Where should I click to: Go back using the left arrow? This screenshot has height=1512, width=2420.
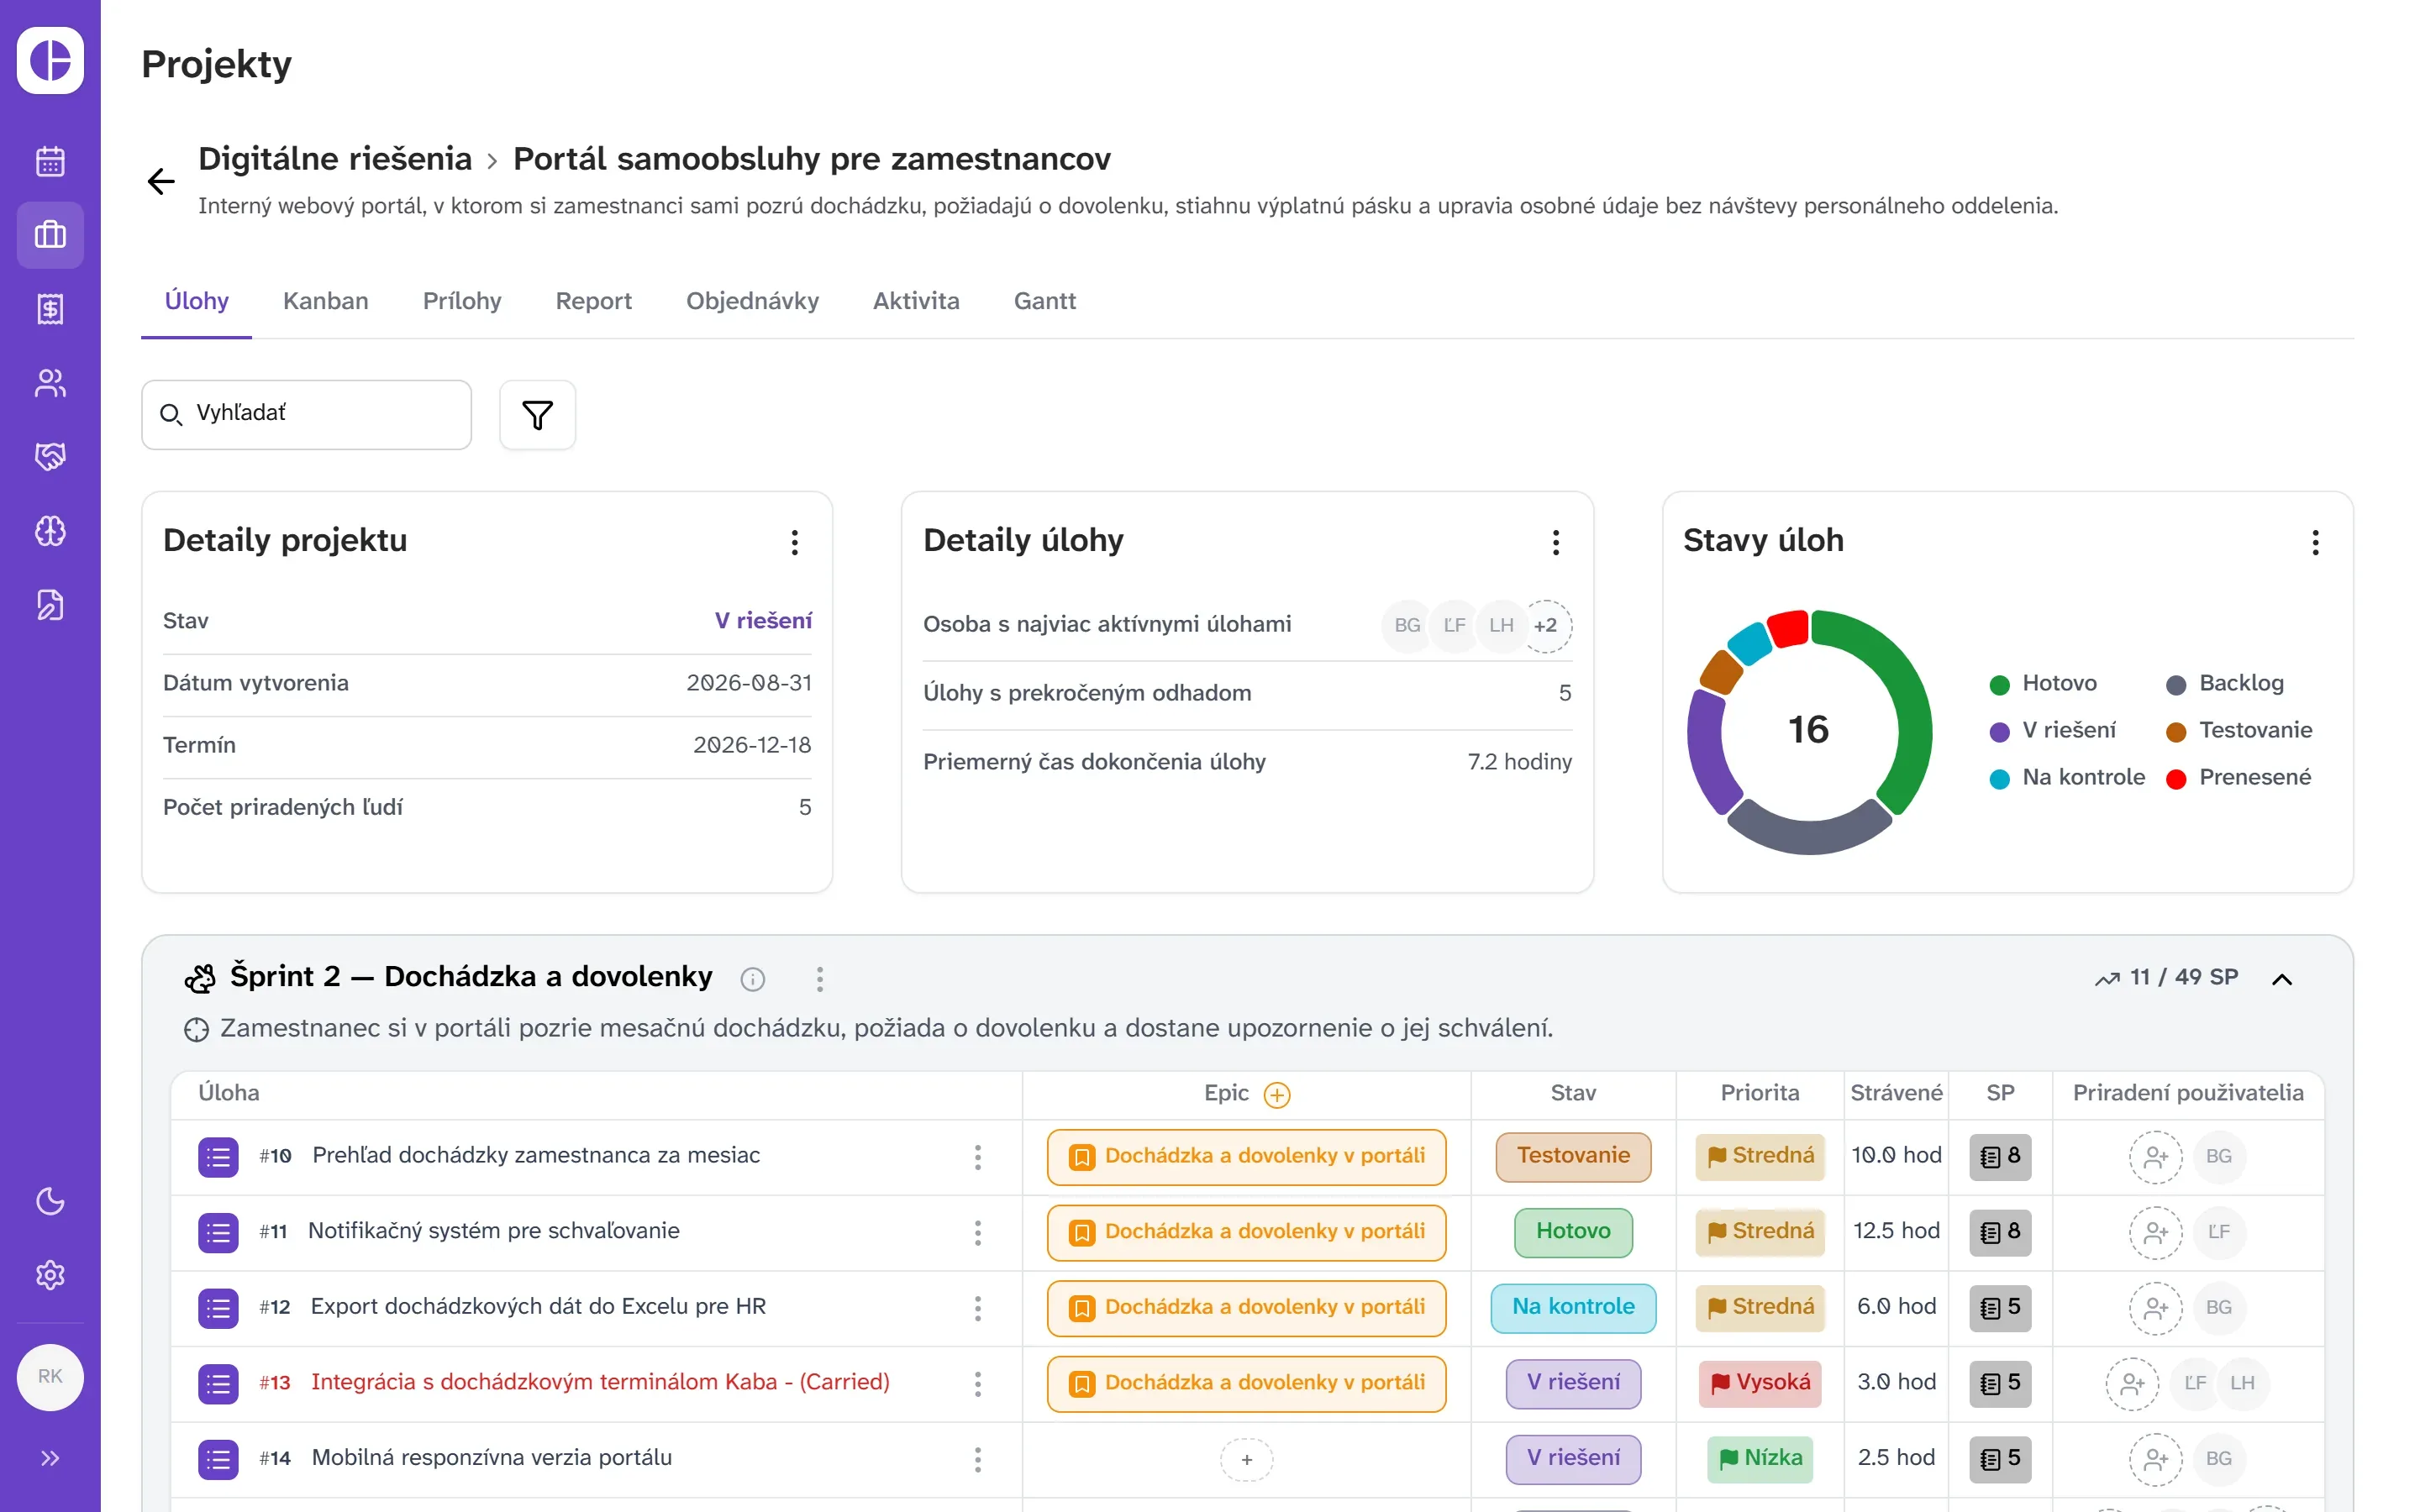(161, 181)
